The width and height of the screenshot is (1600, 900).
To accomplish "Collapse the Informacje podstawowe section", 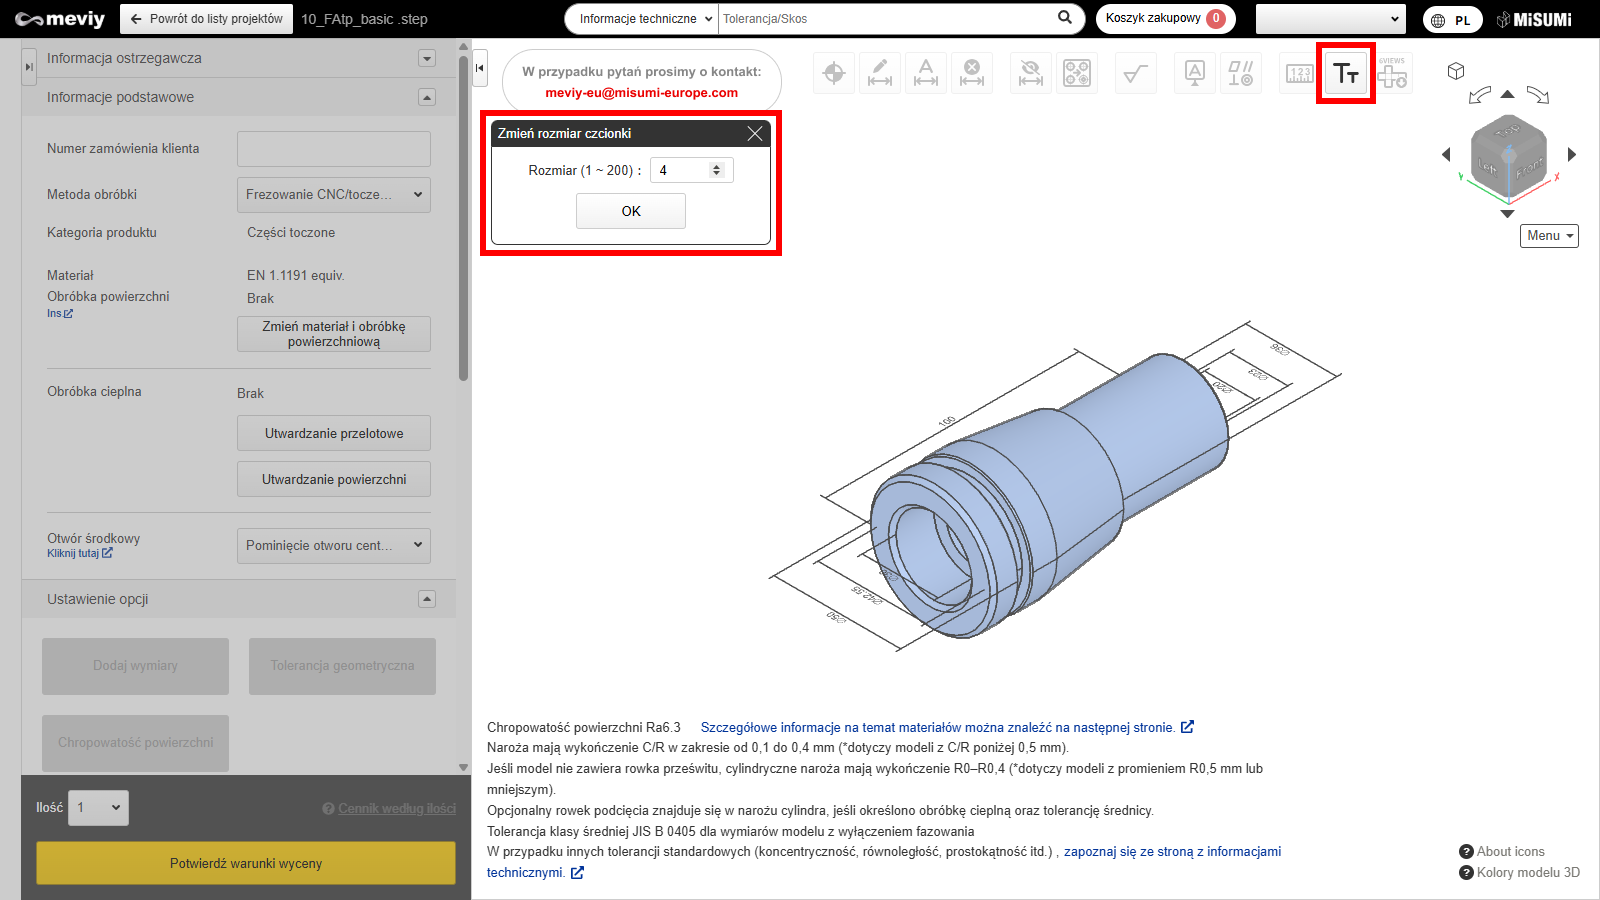I will (x=427, y=97).
